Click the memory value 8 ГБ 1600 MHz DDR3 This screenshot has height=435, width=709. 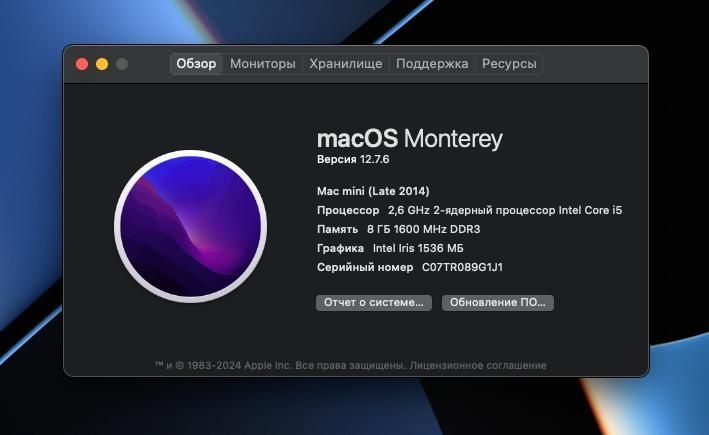(424, 229)
